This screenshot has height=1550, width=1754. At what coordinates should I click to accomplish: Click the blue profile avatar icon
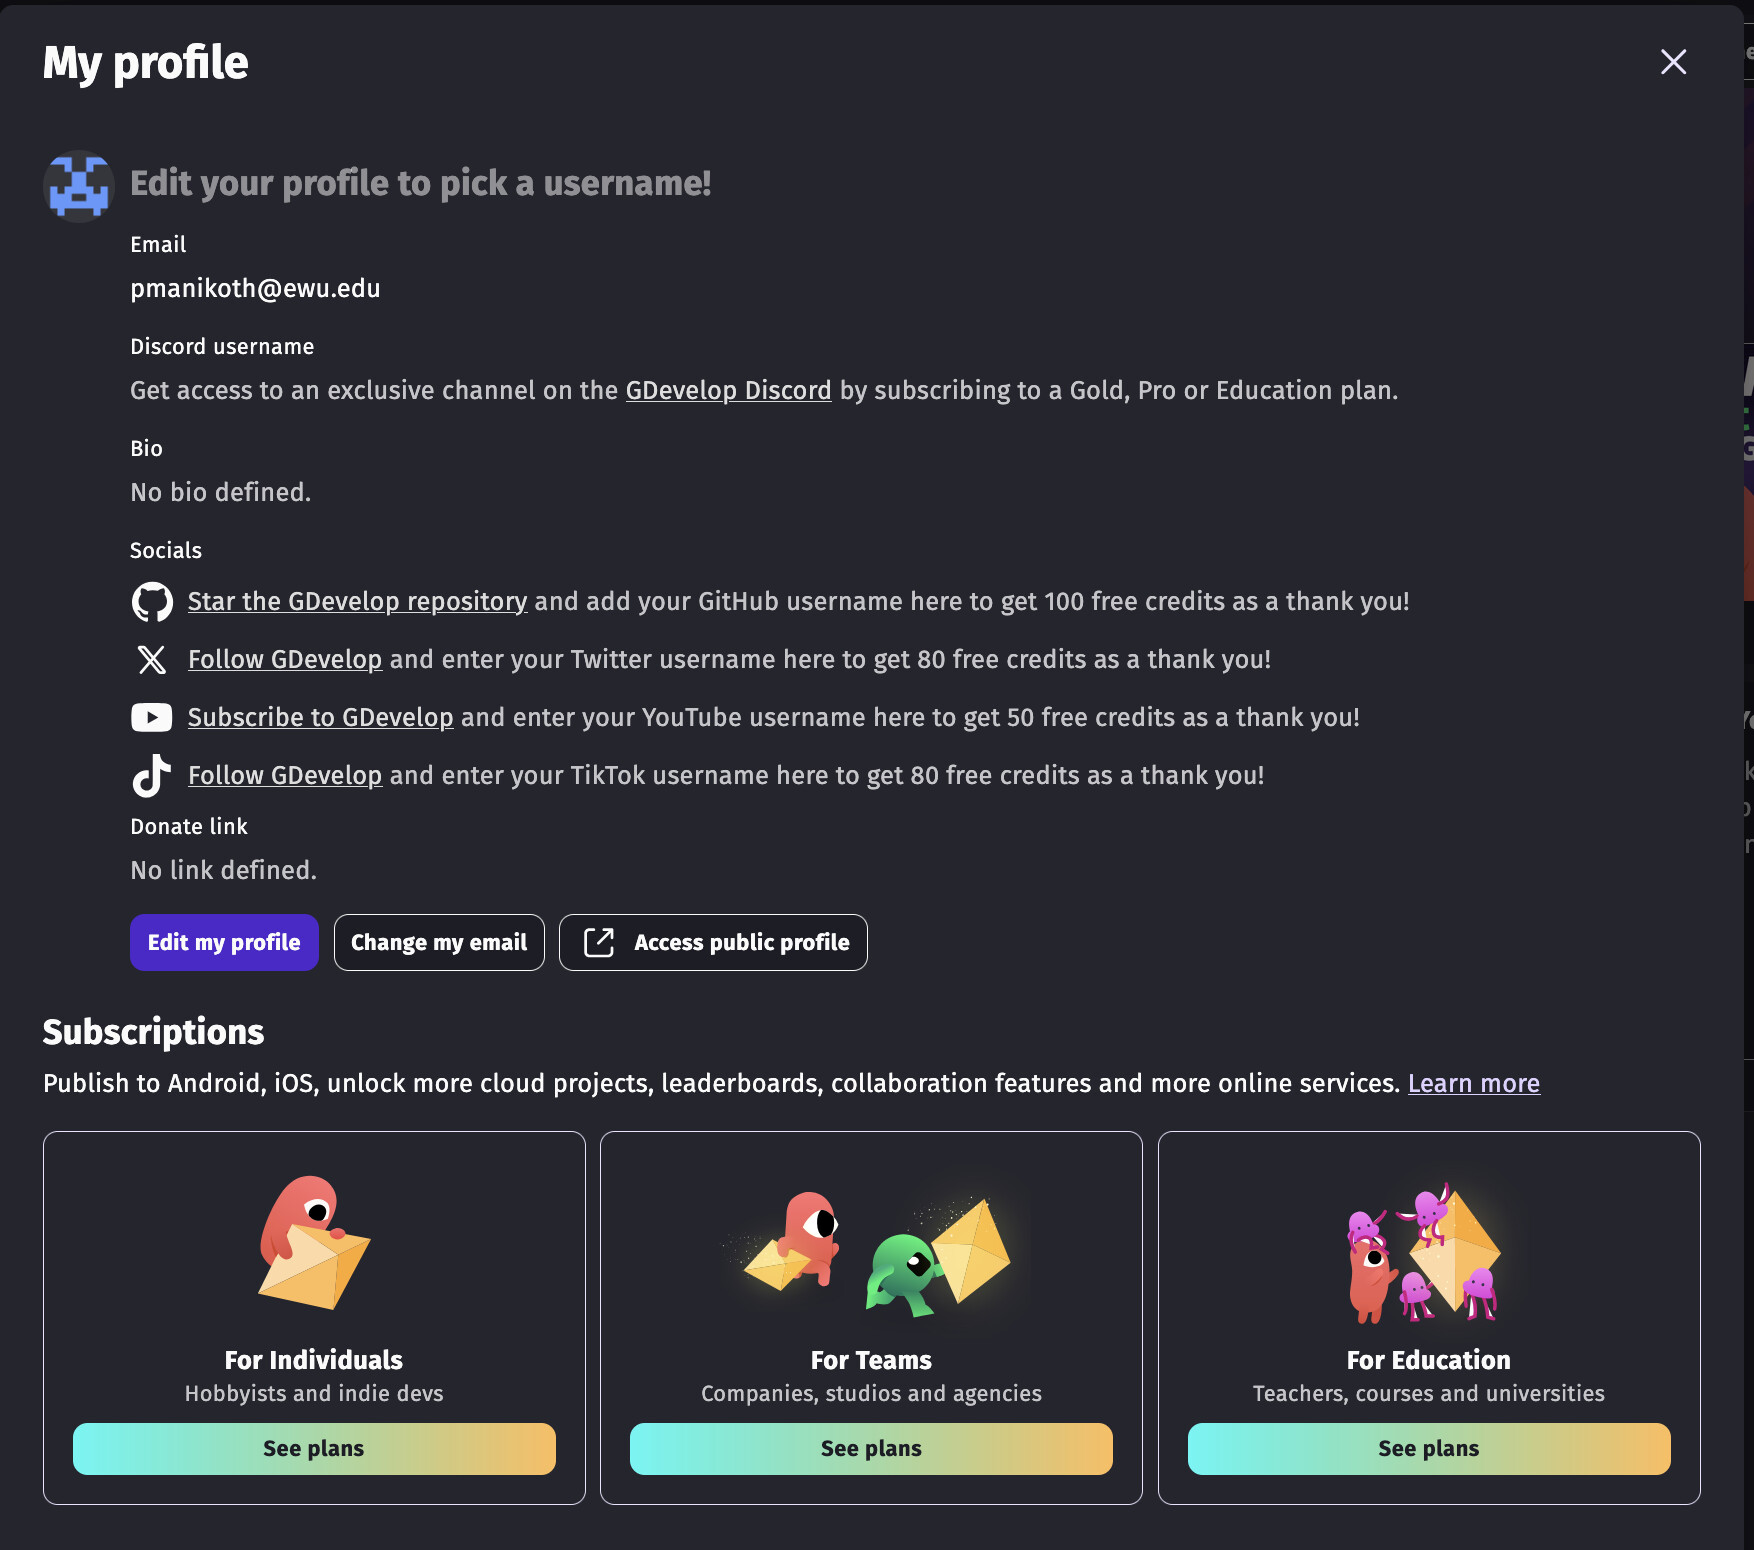[78, 186]
